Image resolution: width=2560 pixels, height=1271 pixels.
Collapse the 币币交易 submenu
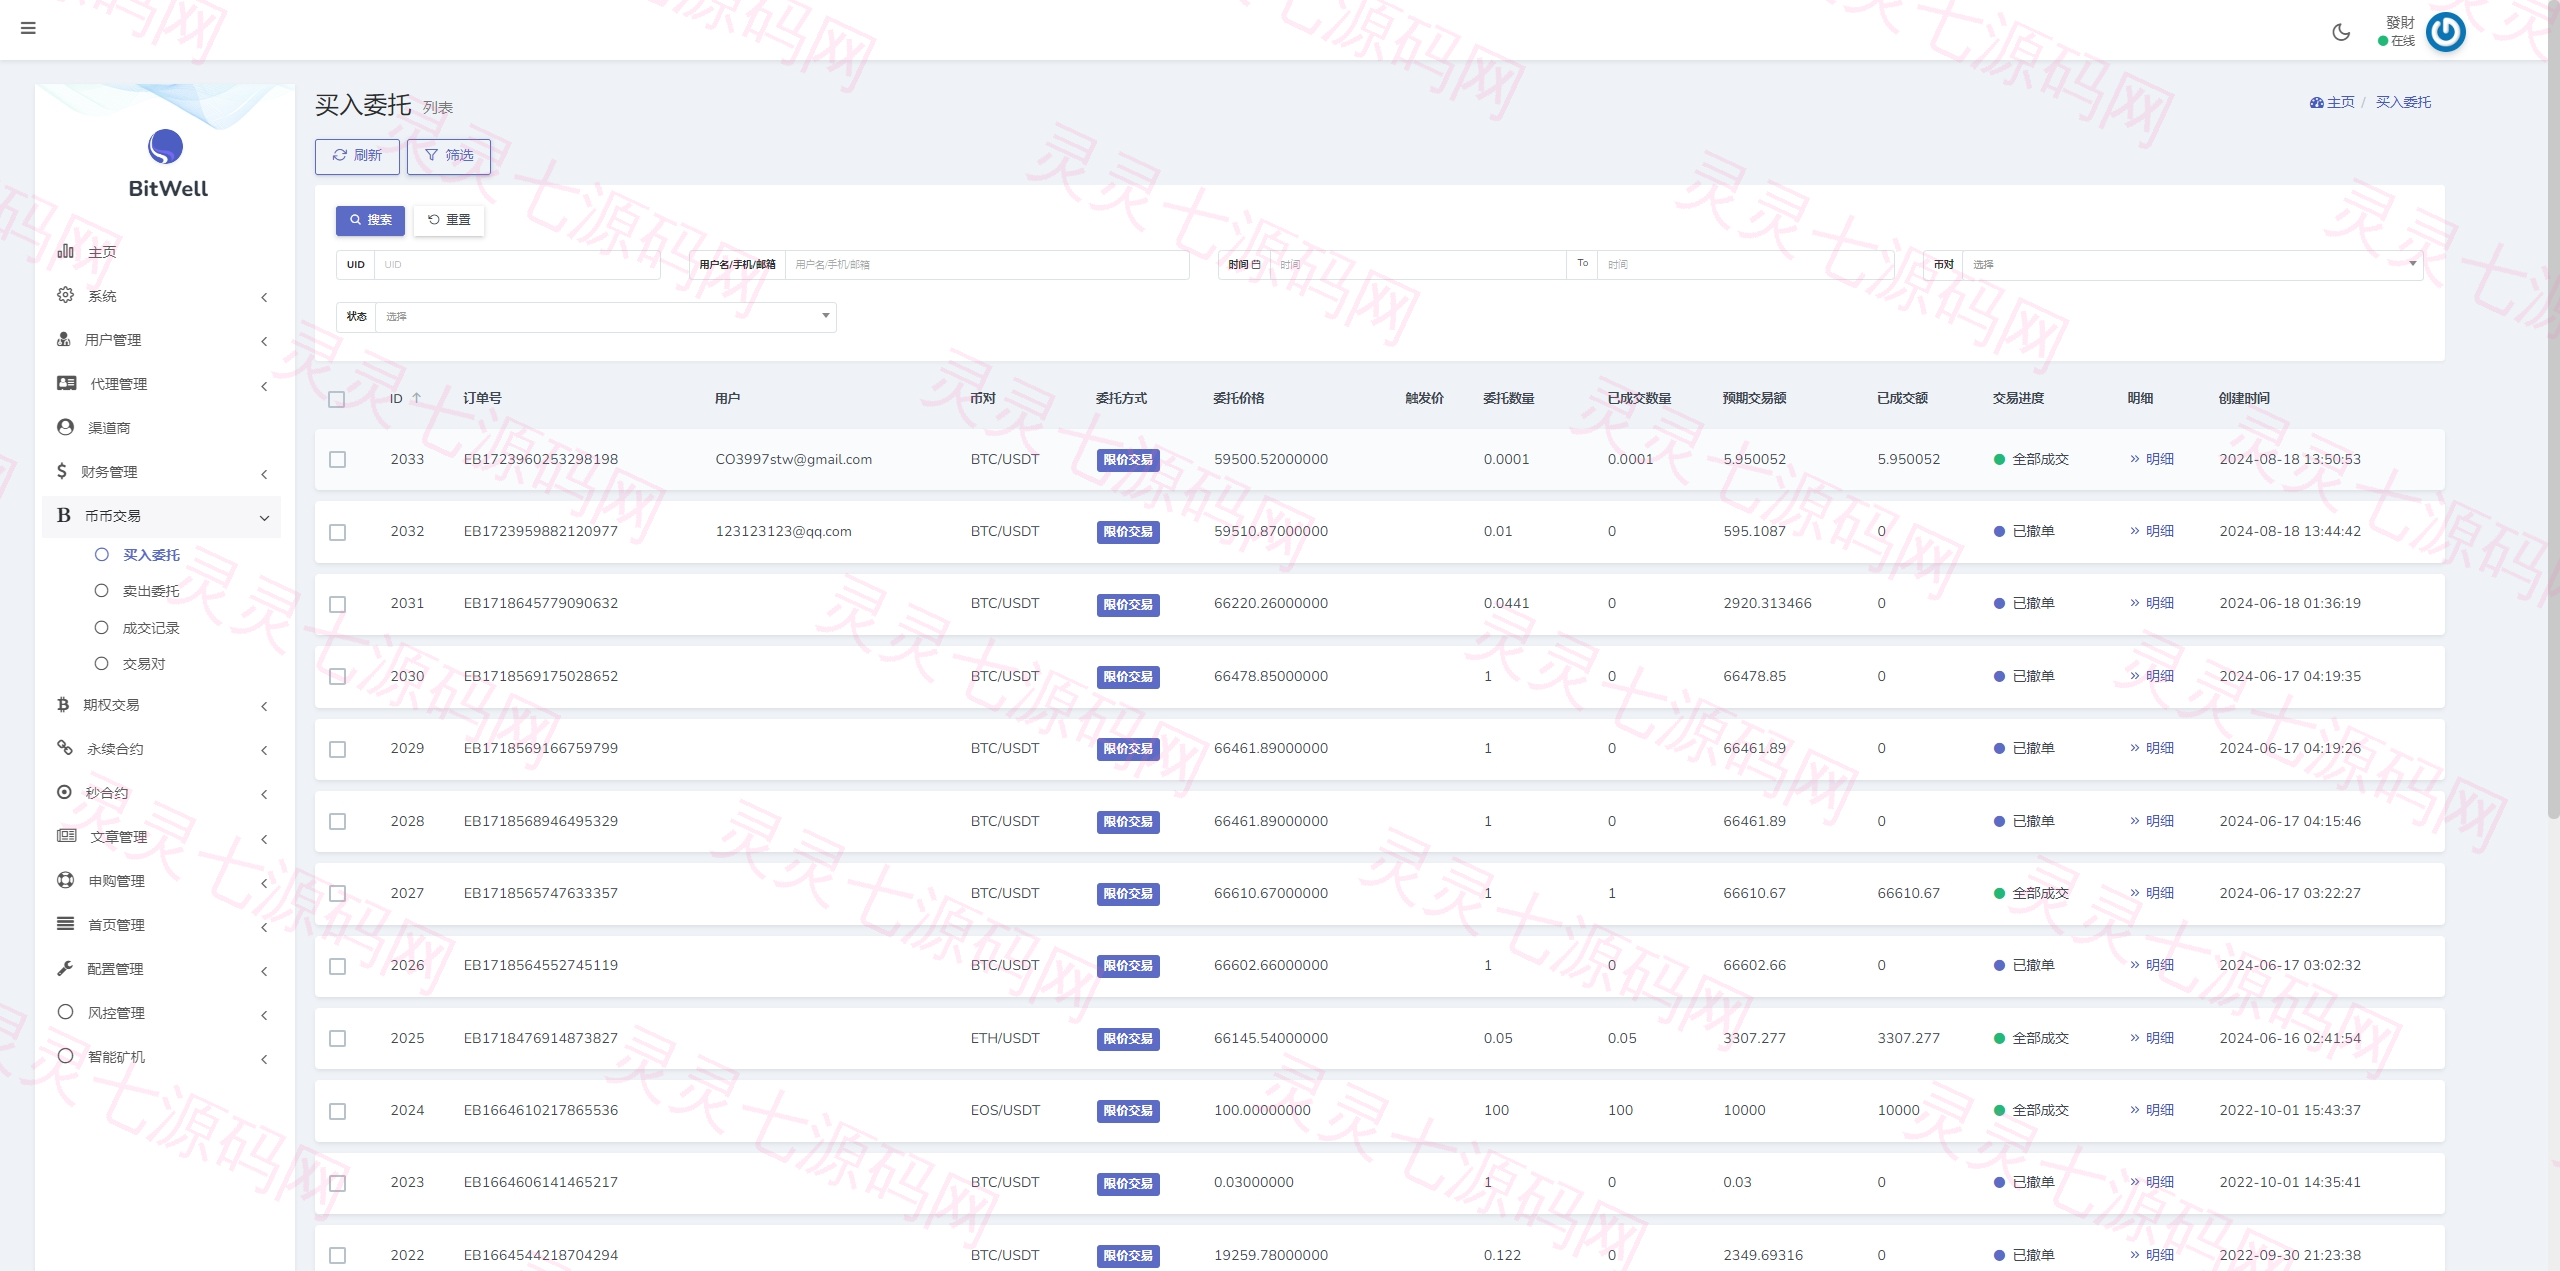[264, 518]
